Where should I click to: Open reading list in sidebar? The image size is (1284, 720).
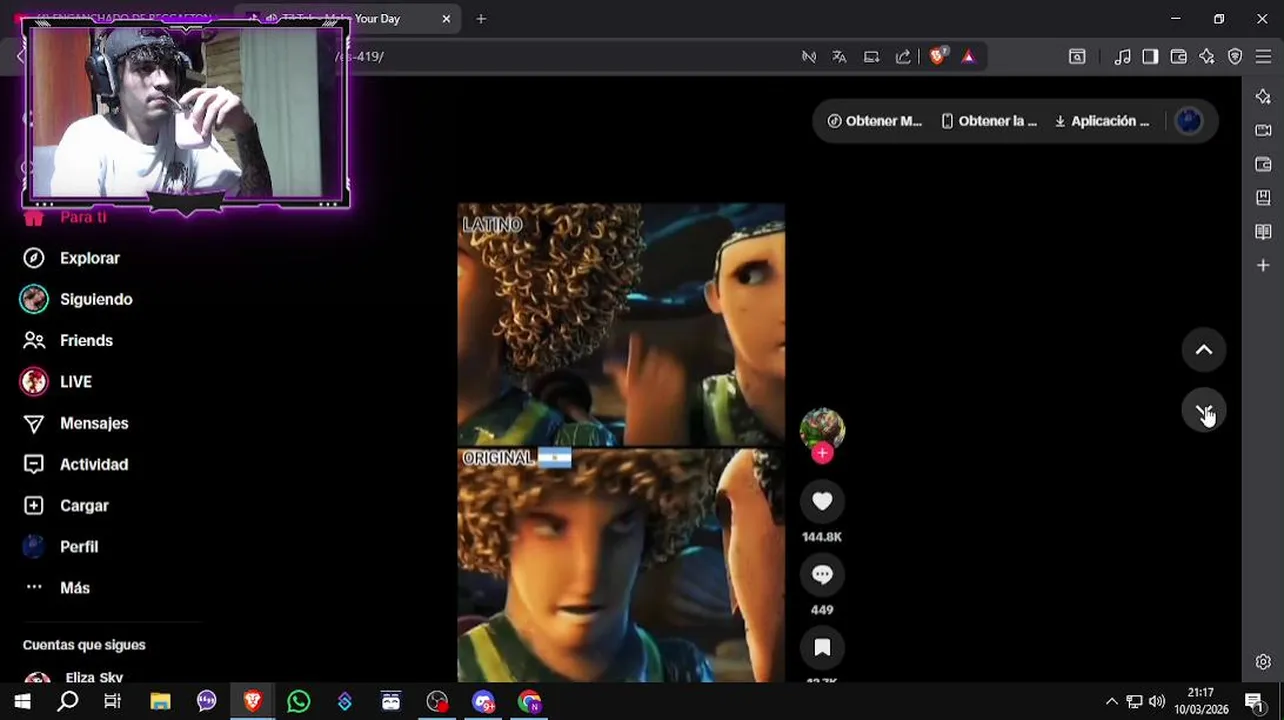1263,232
